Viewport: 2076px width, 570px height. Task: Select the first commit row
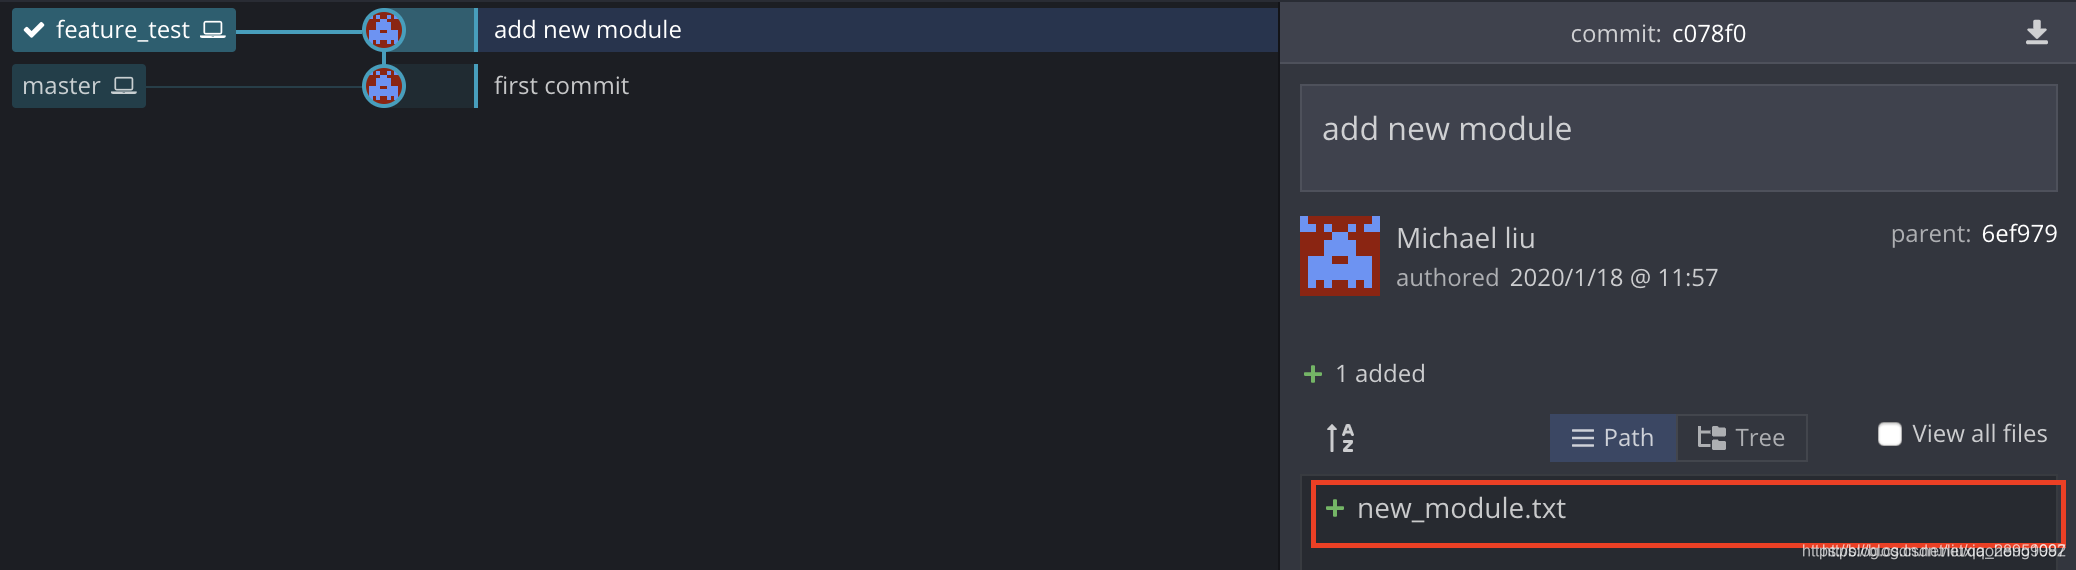876,86
